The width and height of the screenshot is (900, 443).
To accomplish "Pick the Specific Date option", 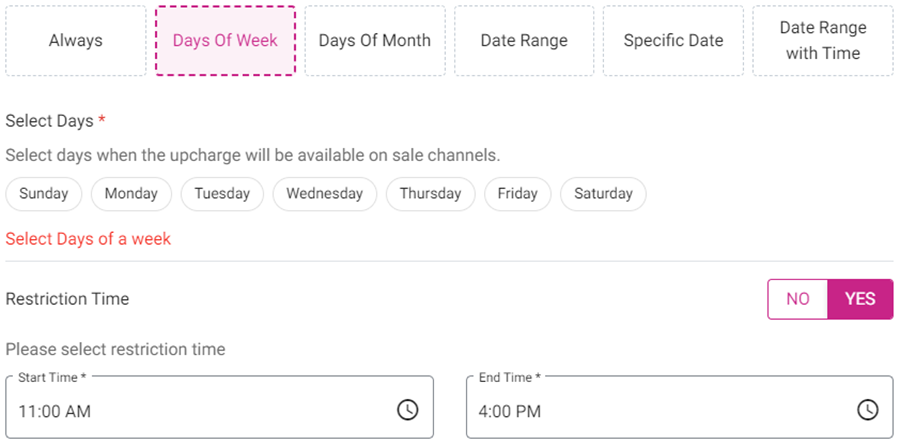I will (x=673, y=41).
